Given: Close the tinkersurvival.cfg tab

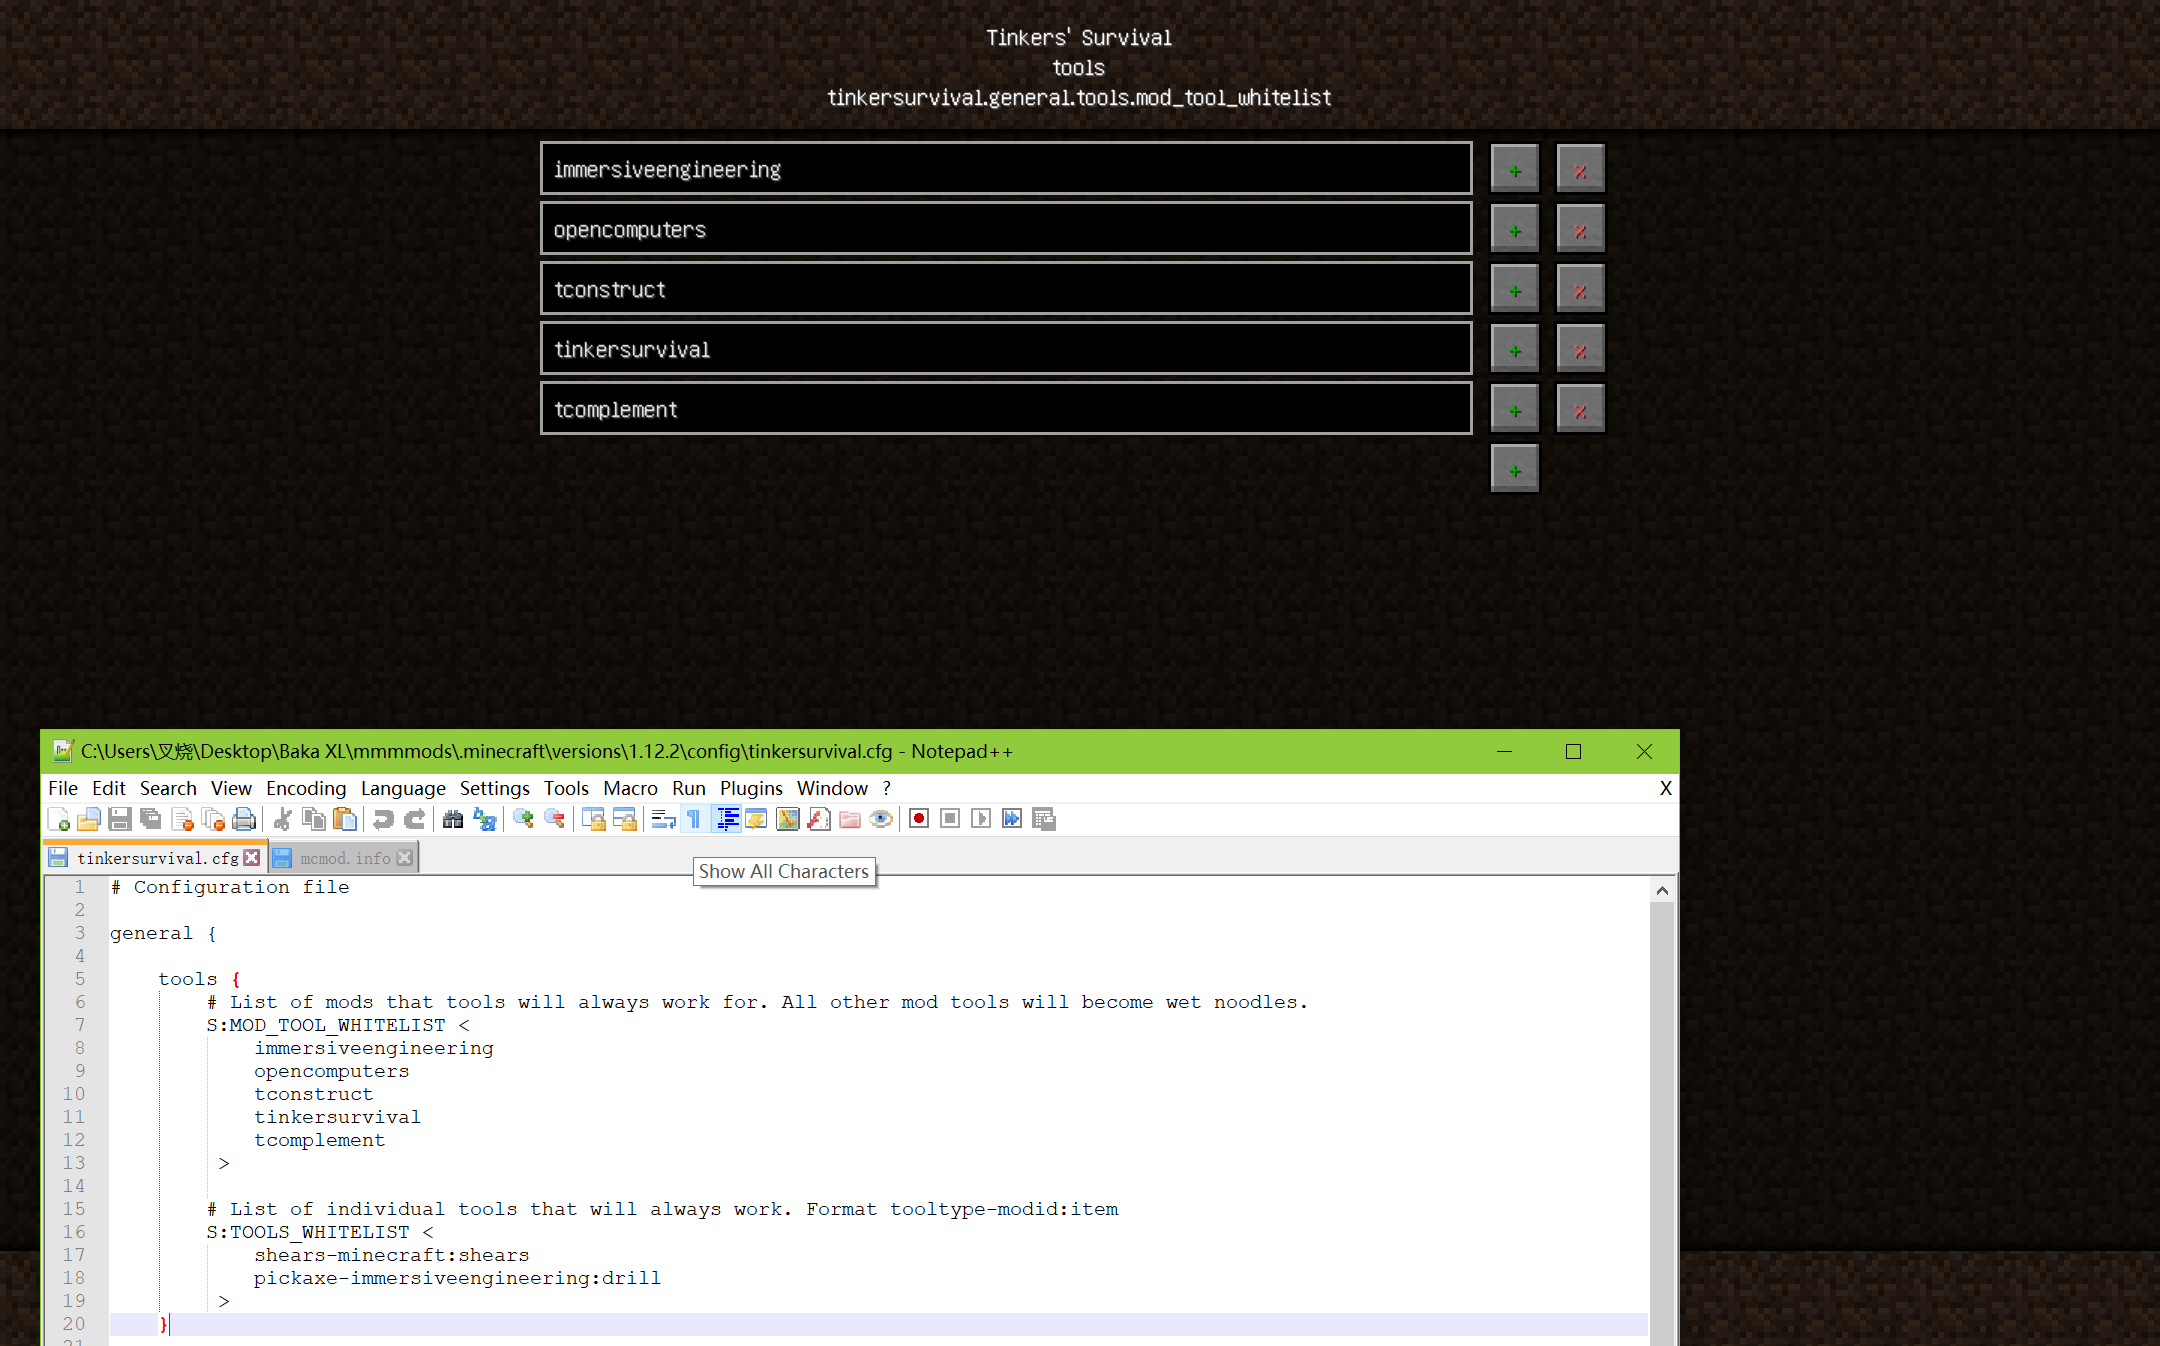Looking at the screenshot, I should point(252,858).
